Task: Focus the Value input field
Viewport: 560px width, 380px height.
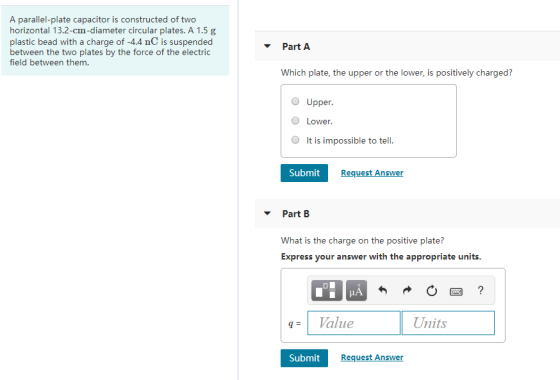Action: coord(354,323)
